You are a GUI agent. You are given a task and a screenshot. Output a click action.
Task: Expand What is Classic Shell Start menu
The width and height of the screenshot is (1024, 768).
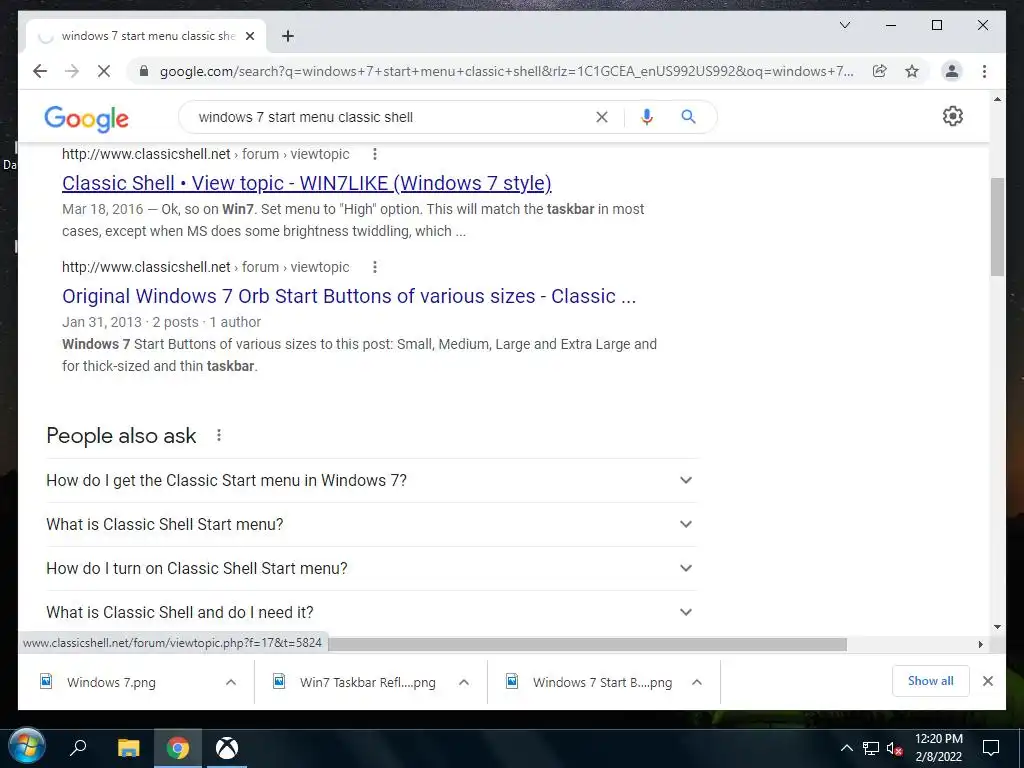point(372,524)
